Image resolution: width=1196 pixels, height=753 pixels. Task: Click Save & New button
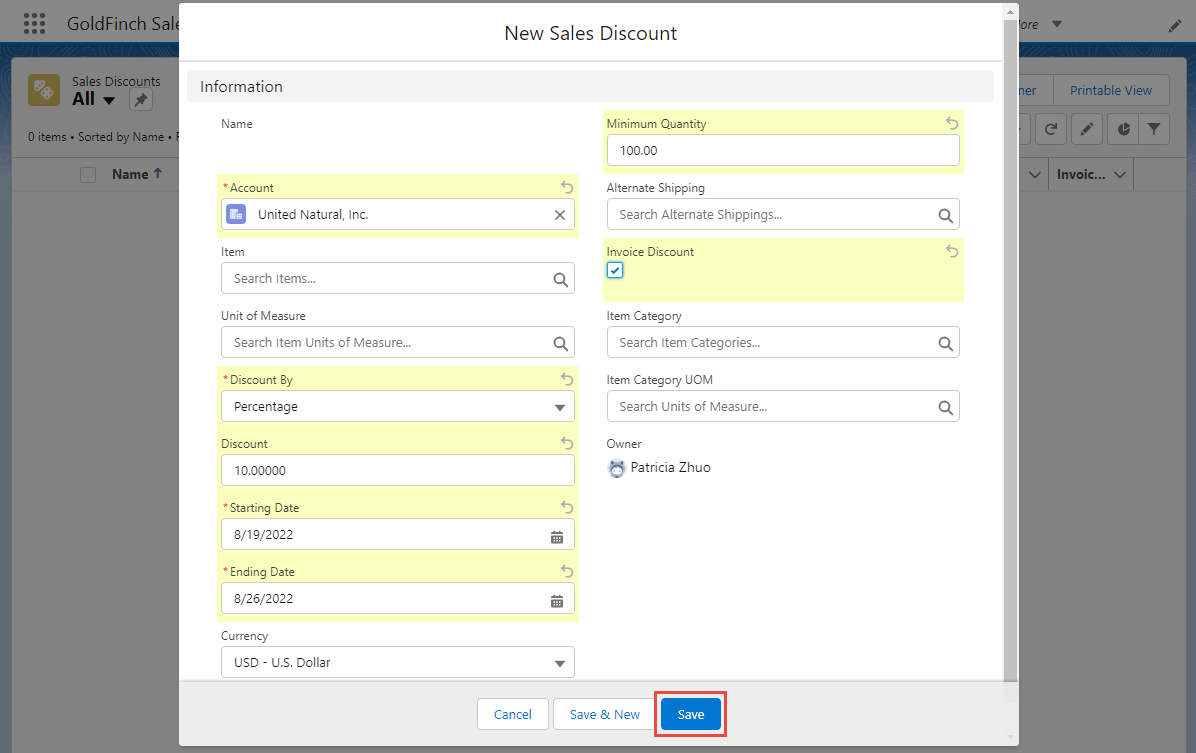pos(604,714)
